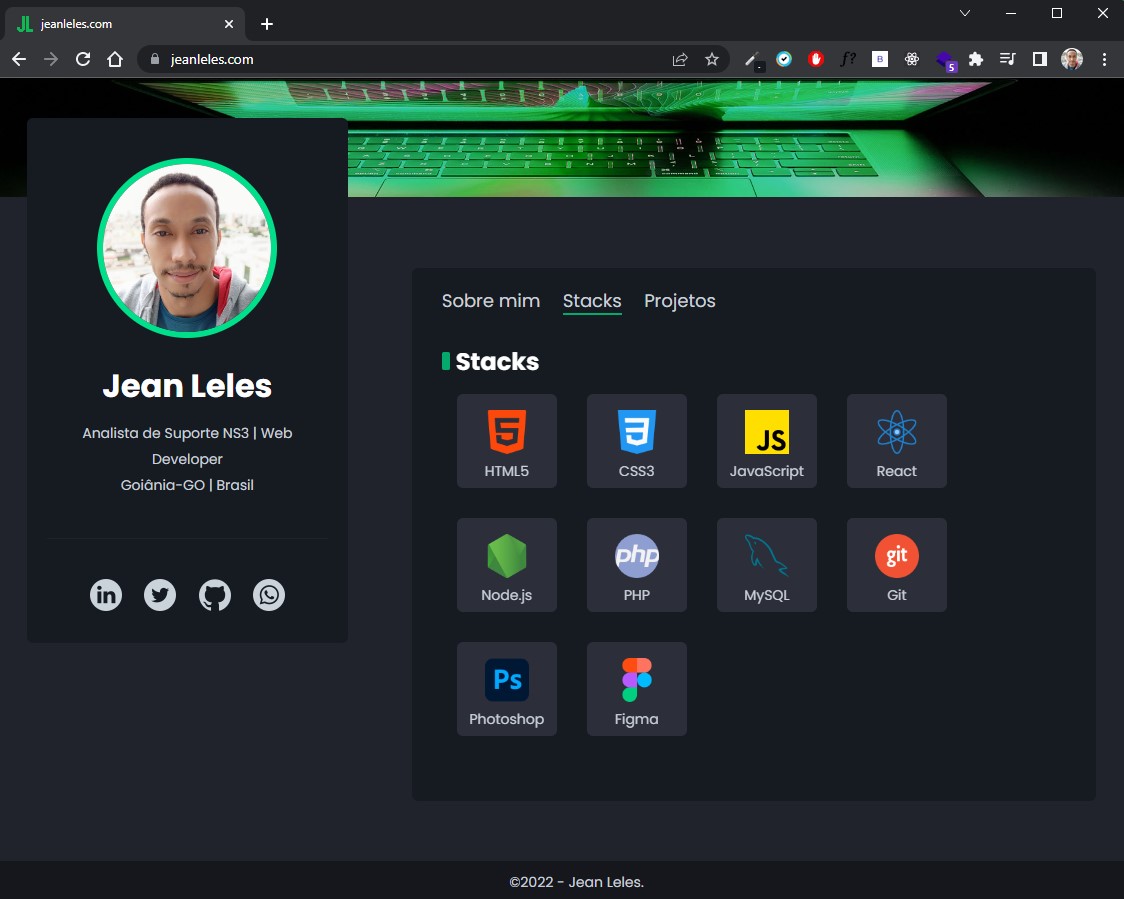
Task: Open the Twitter profile icon
Action: coord(160,595)
